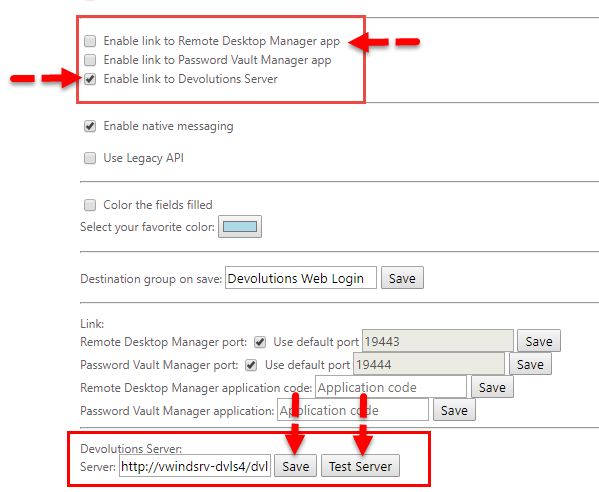The width and height of the screenshot is (599, 492).
Task: Click the Devolutions Server URL field
Action: [195, 466]
